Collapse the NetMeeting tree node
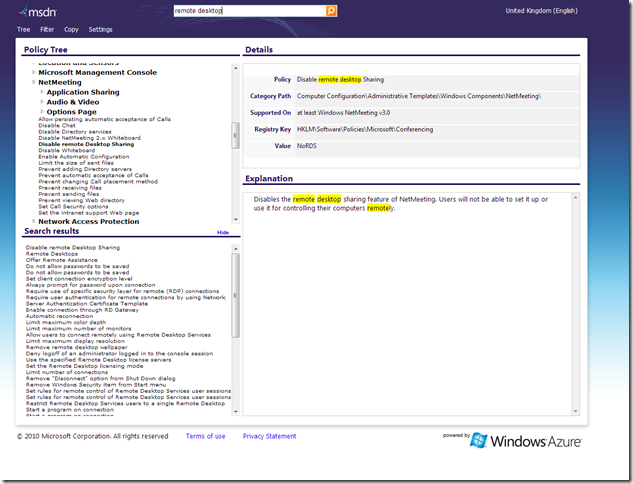This screenshot has width=633, height=484. coord(34,82)
